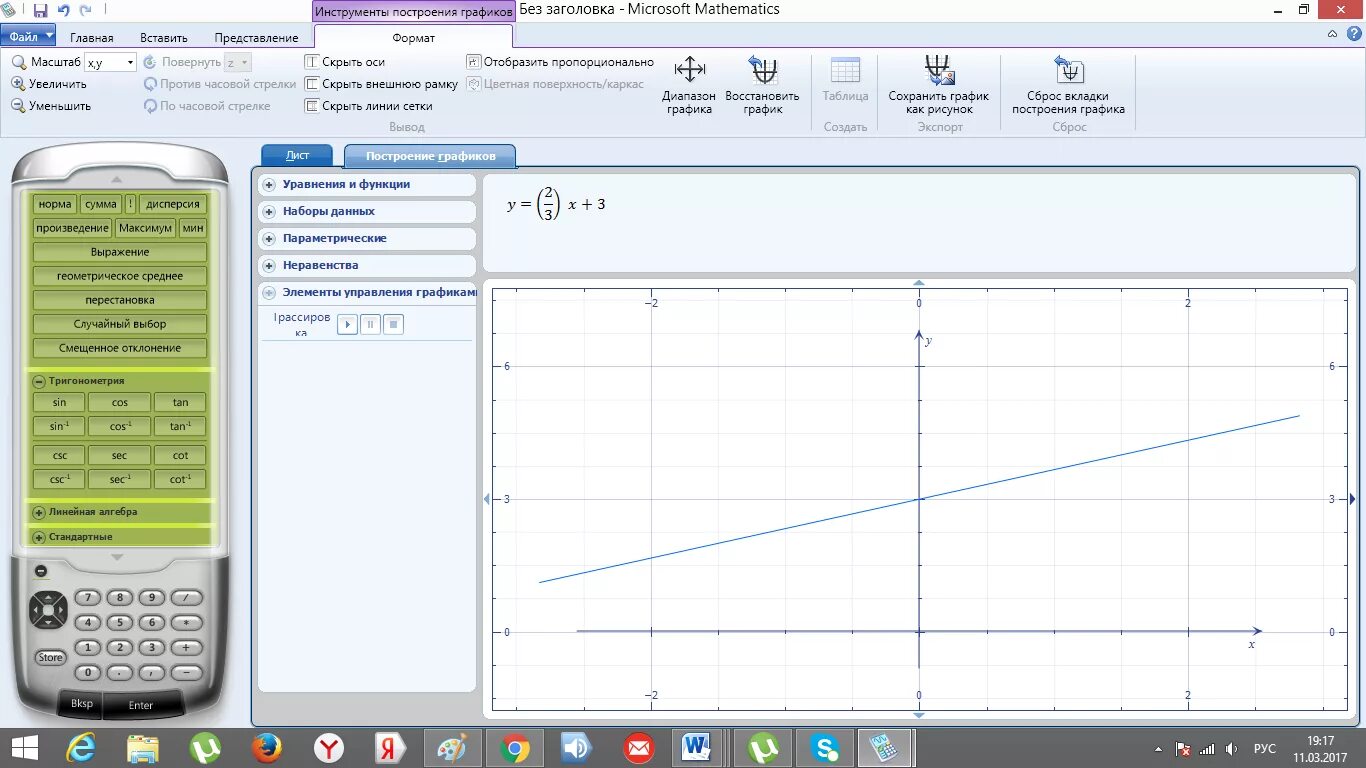The image size is (1366, 768).
Task: Start the trace play button
Action: tap(347, 324)
